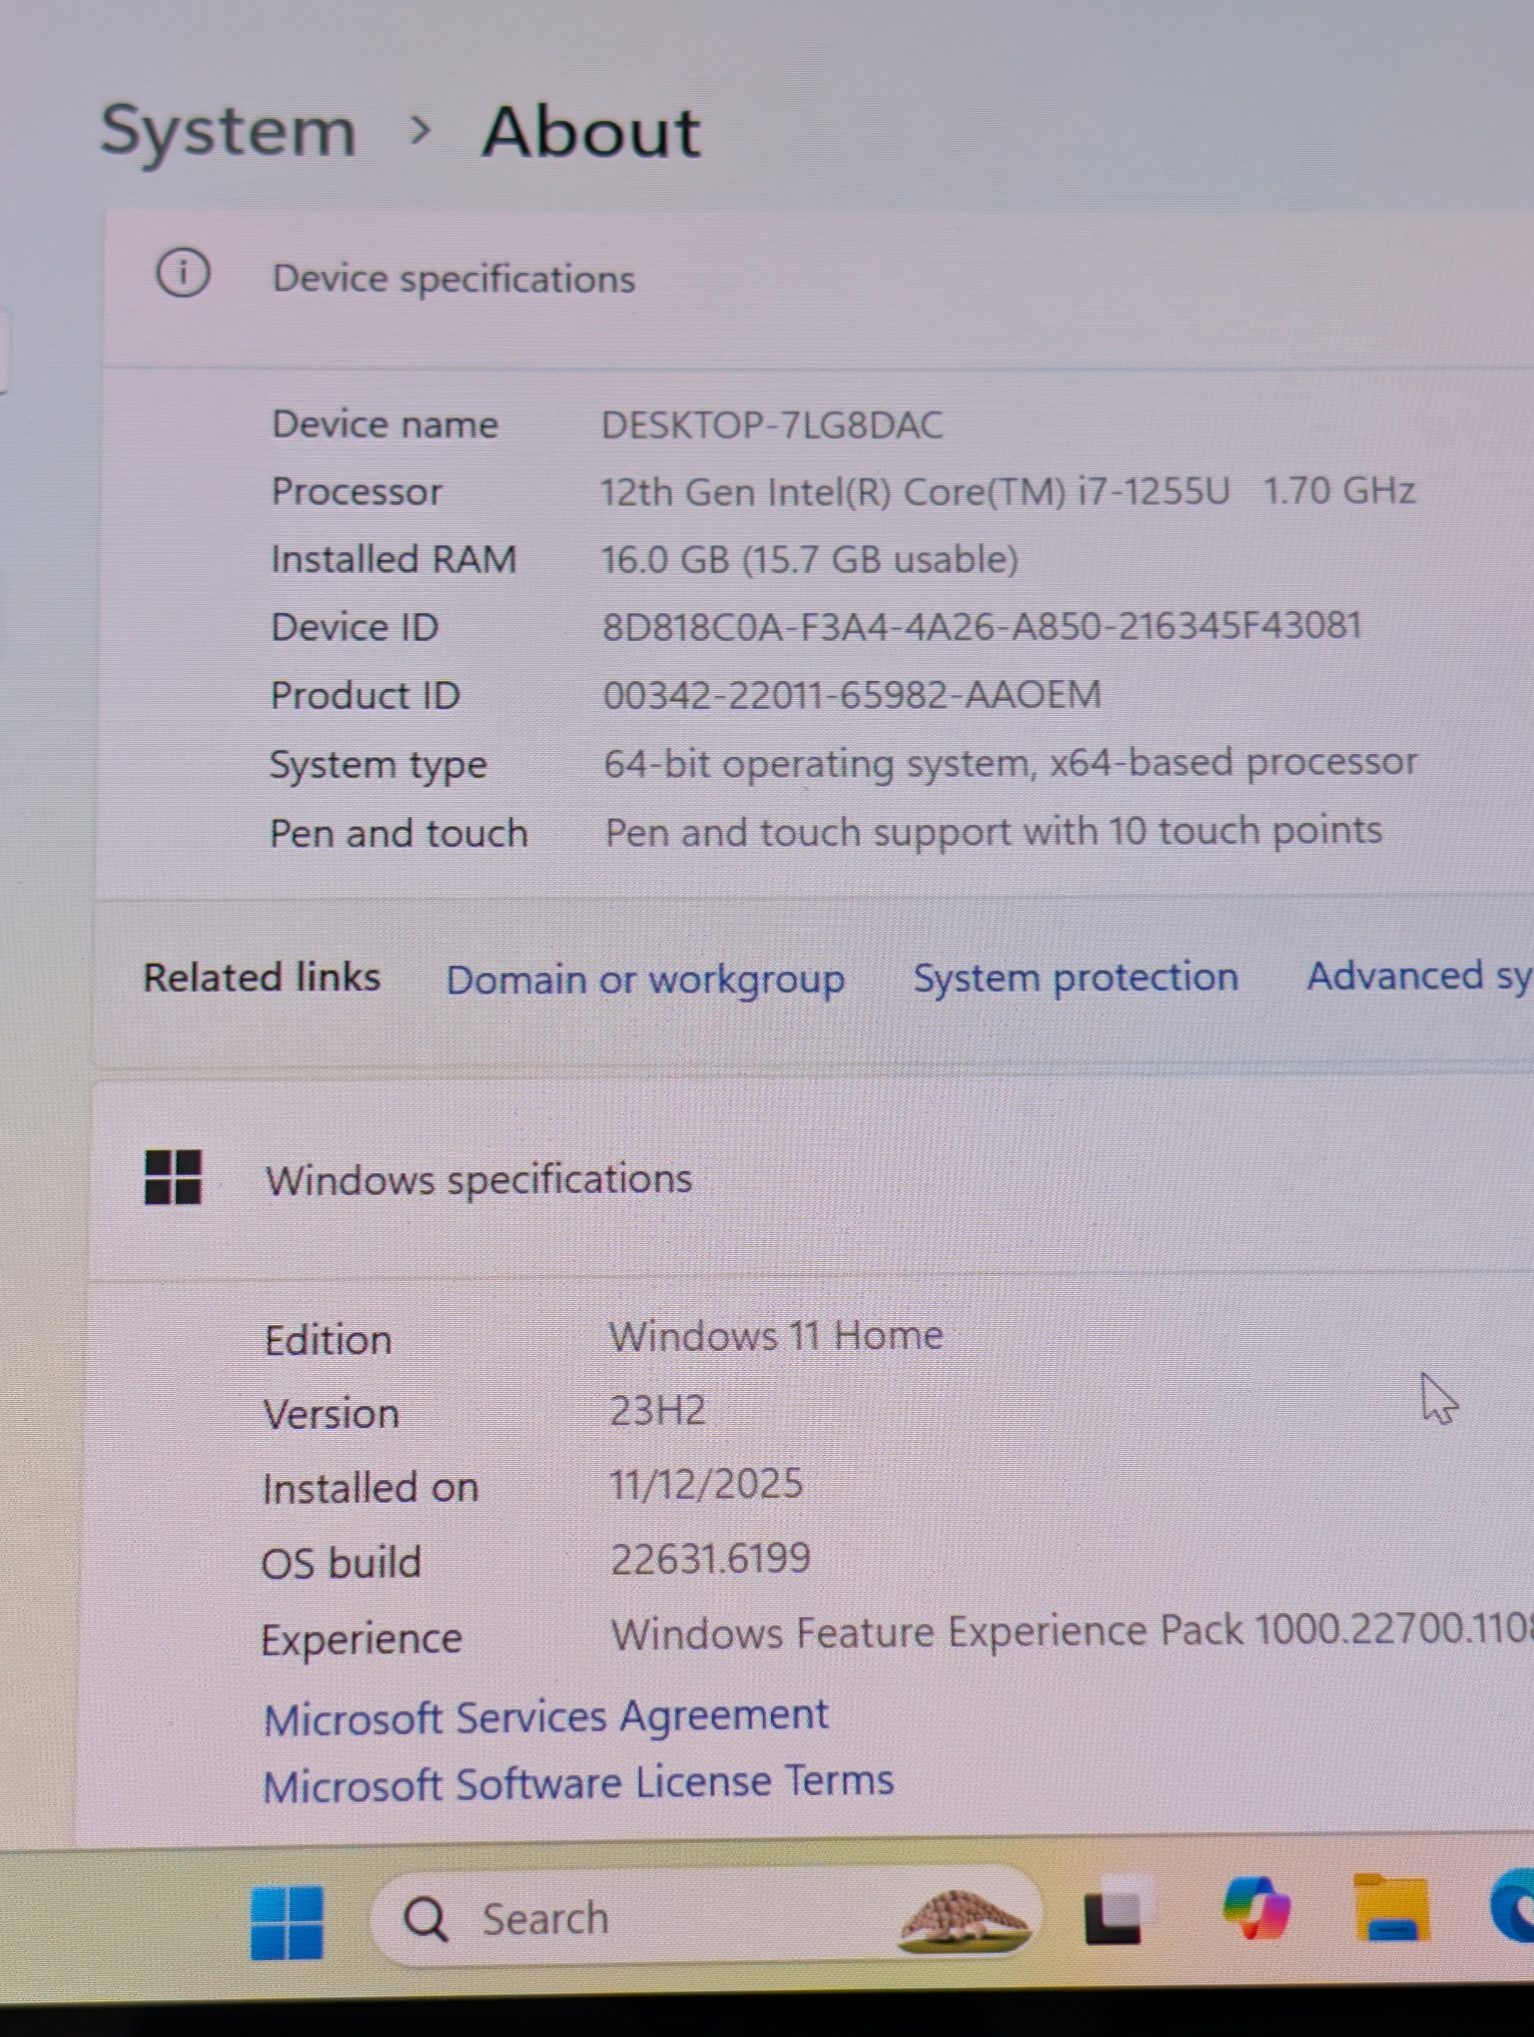Open the Advanced system settings link

[x=1417, y=976]
